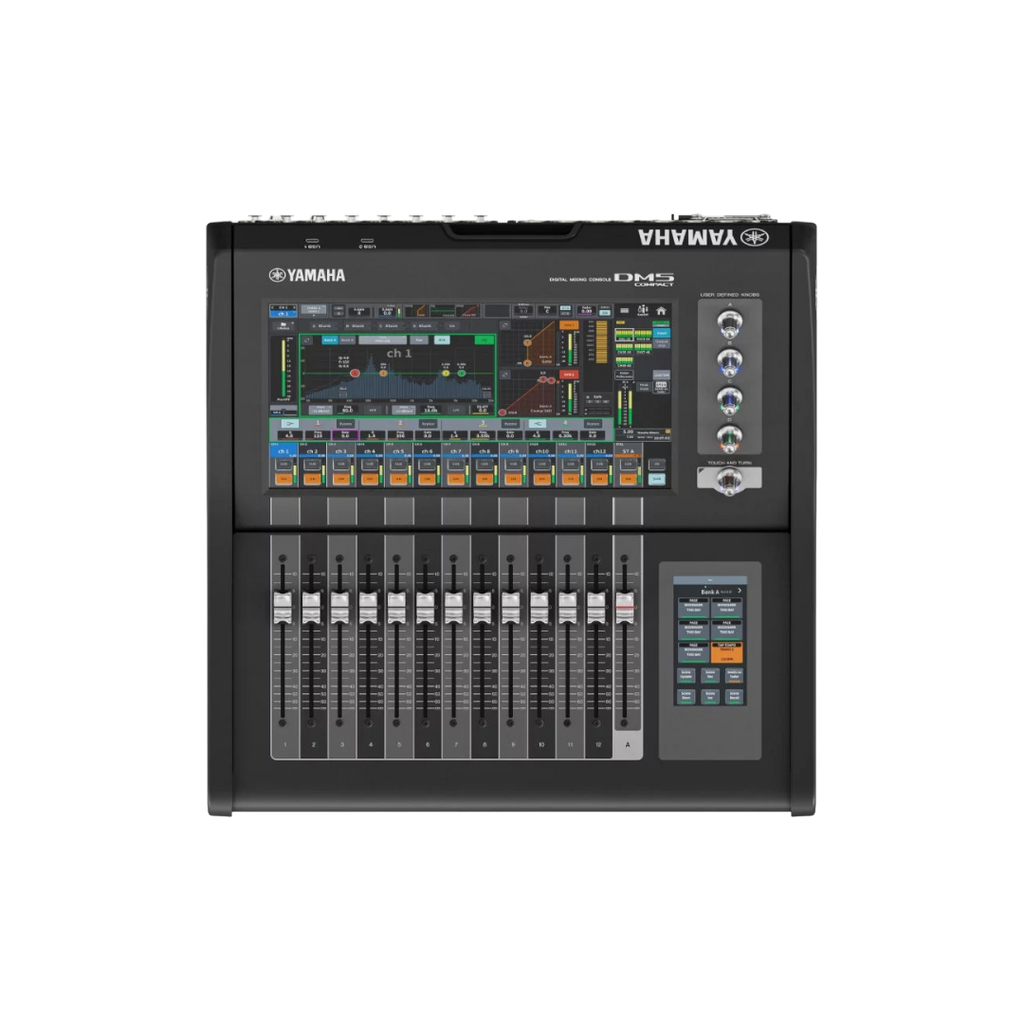This screenshot has width=1024, height=1024.
Task: Touch user defined knob C
Action: [729, 400]
